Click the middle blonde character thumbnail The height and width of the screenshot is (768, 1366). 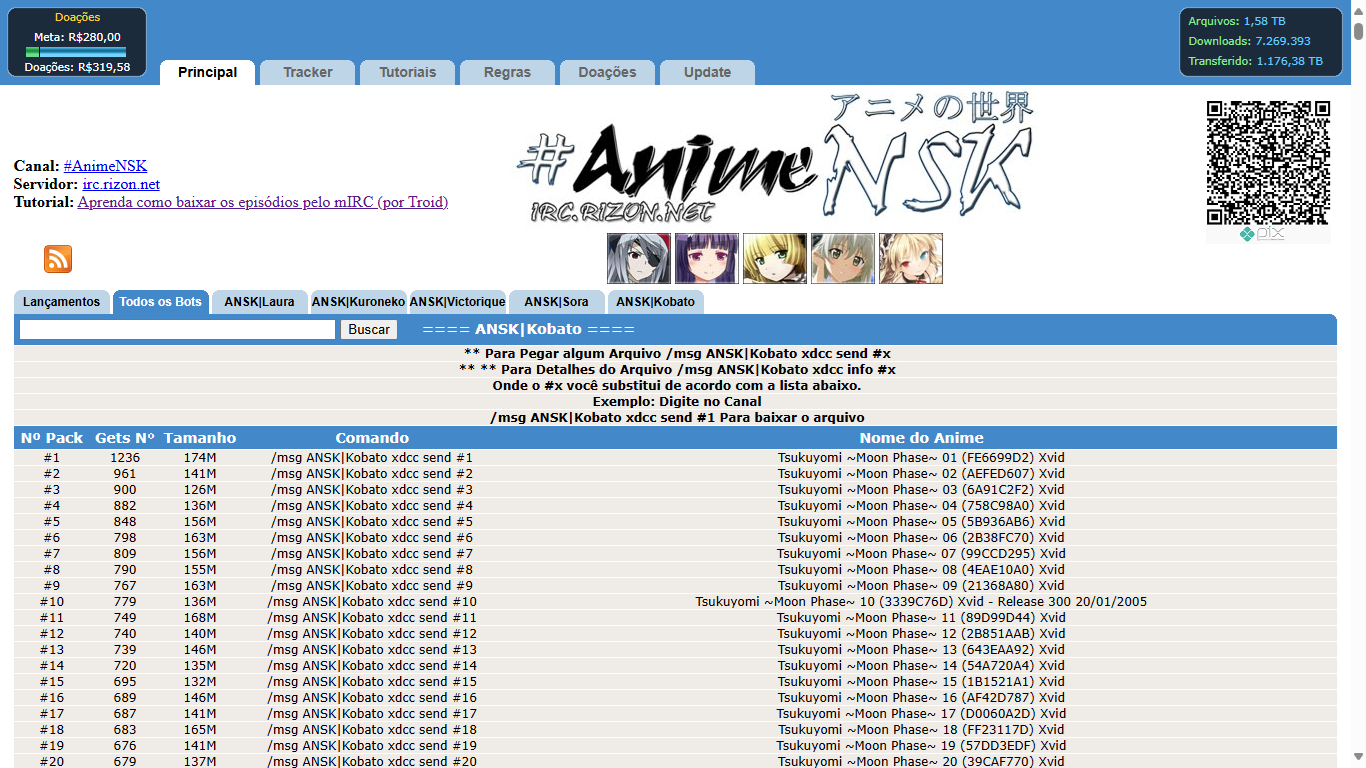(775, 258)
